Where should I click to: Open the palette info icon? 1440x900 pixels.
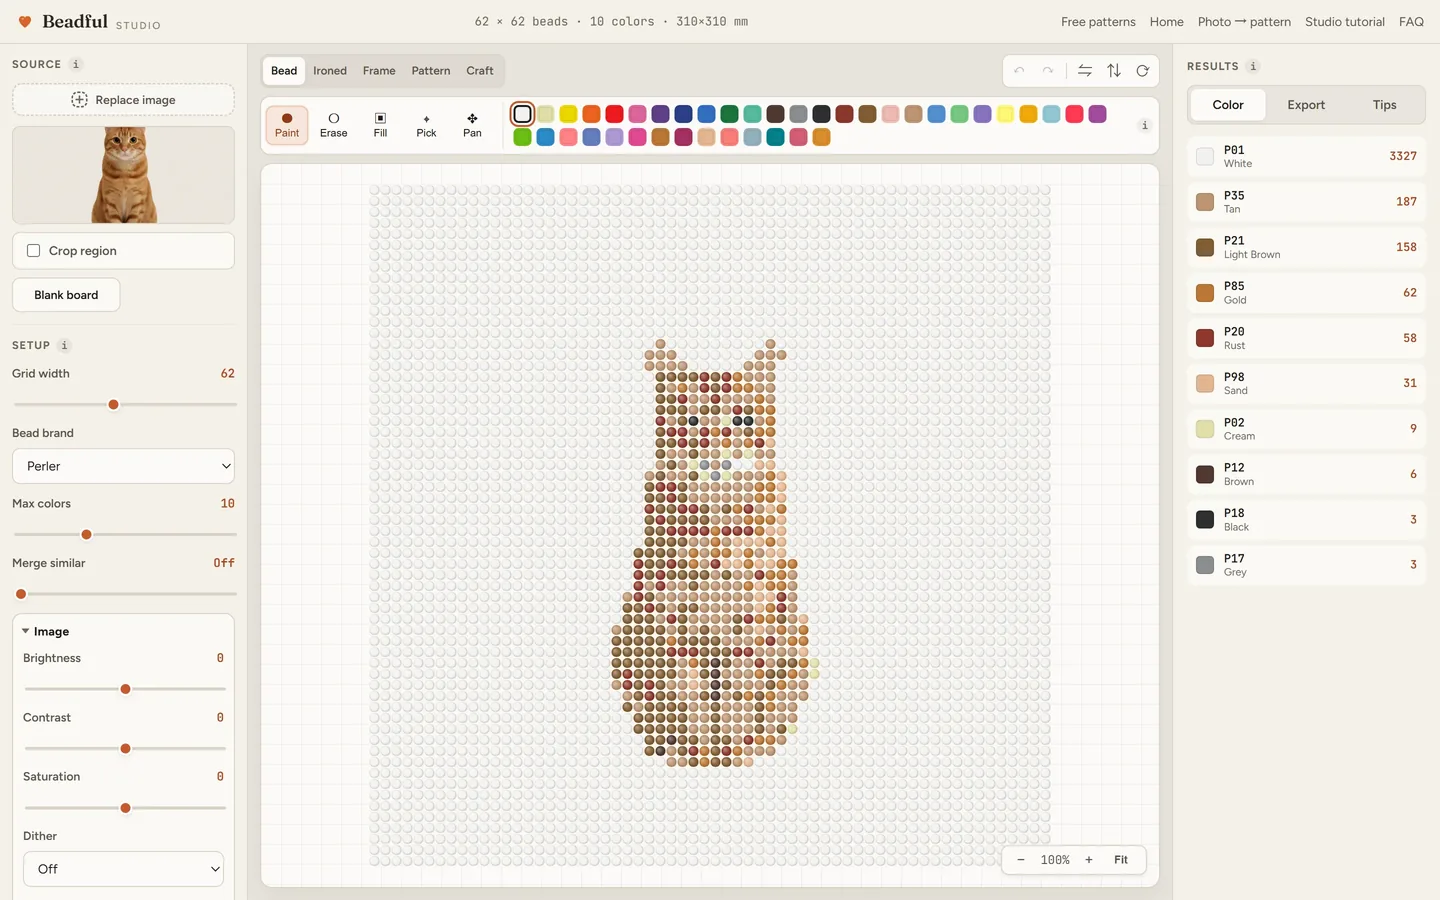1144,125
